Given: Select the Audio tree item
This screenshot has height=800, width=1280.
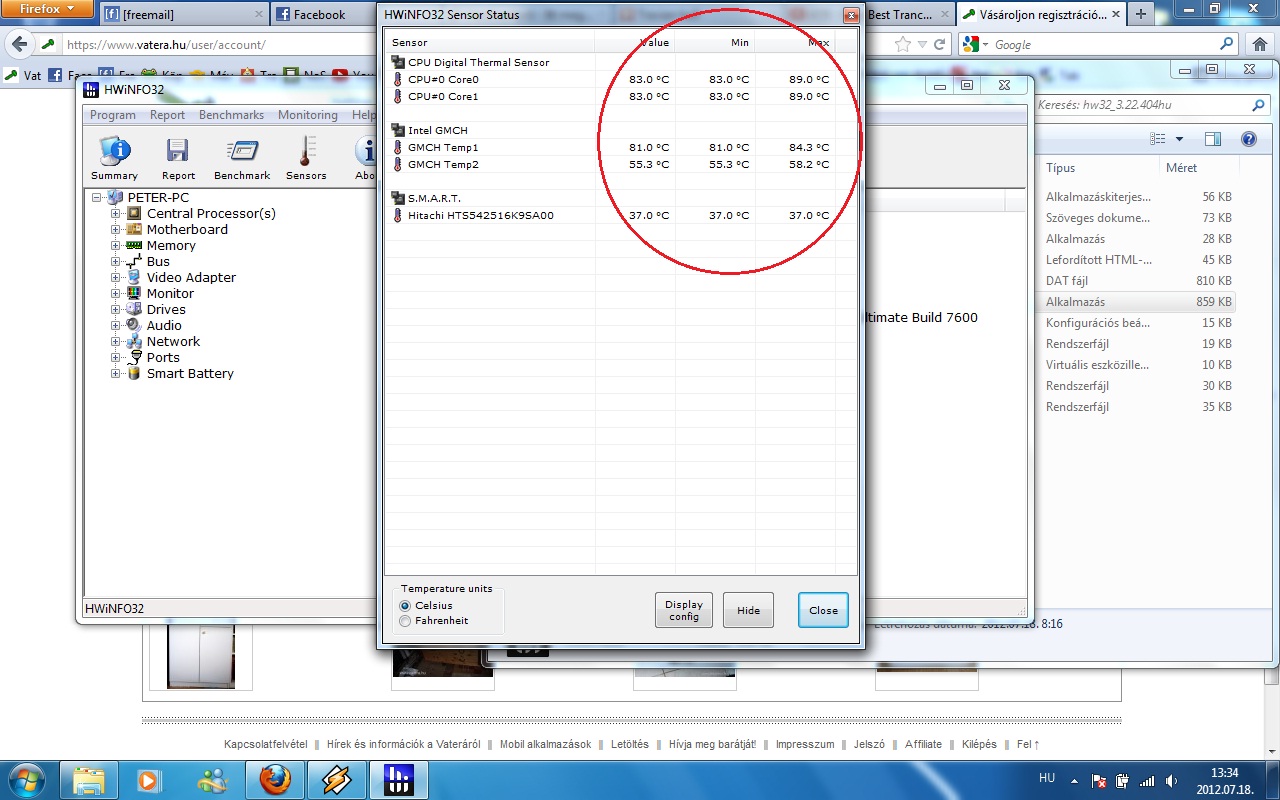Looking at the screenshot, I should click(x=164, y=326).
